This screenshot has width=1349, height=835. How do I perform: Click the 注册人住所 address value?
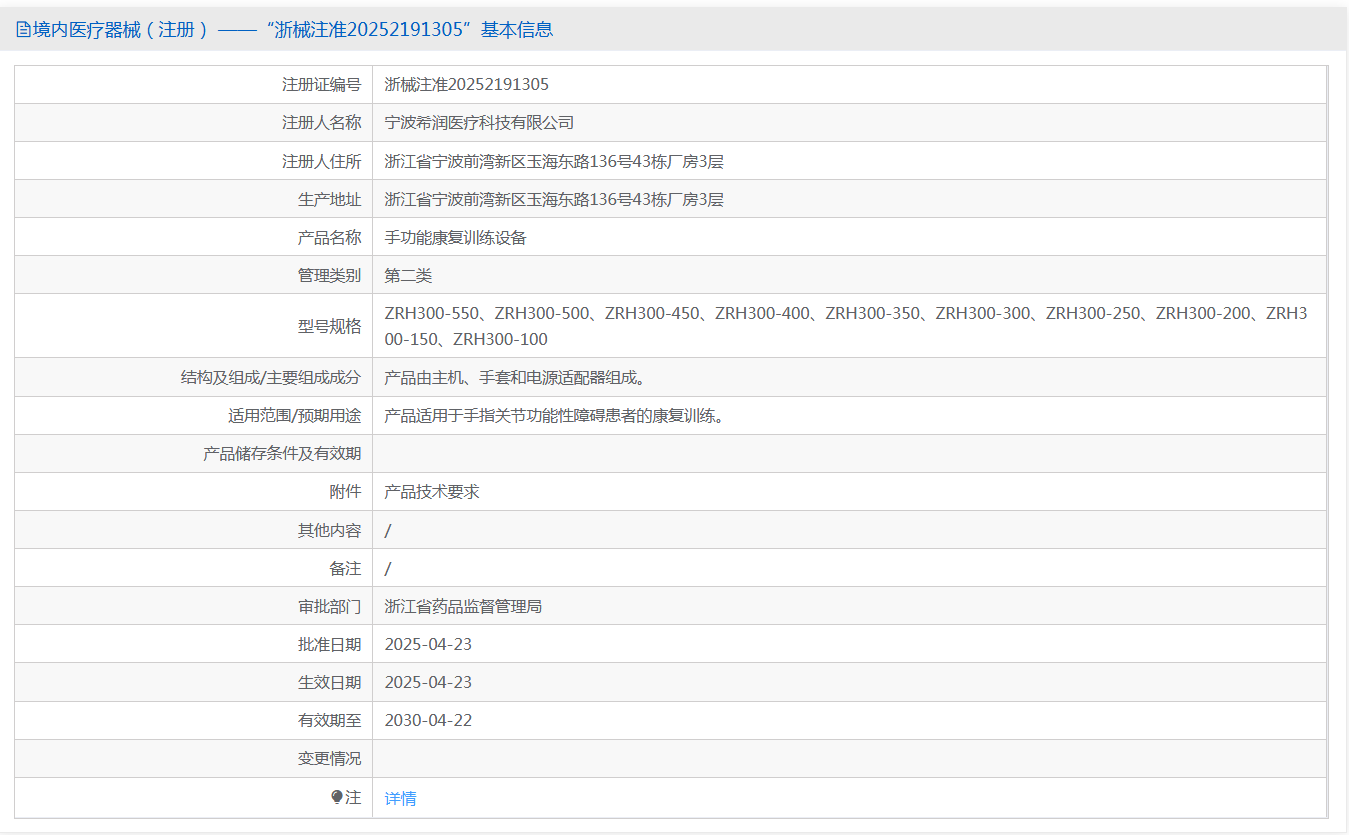tap(554, 161)
